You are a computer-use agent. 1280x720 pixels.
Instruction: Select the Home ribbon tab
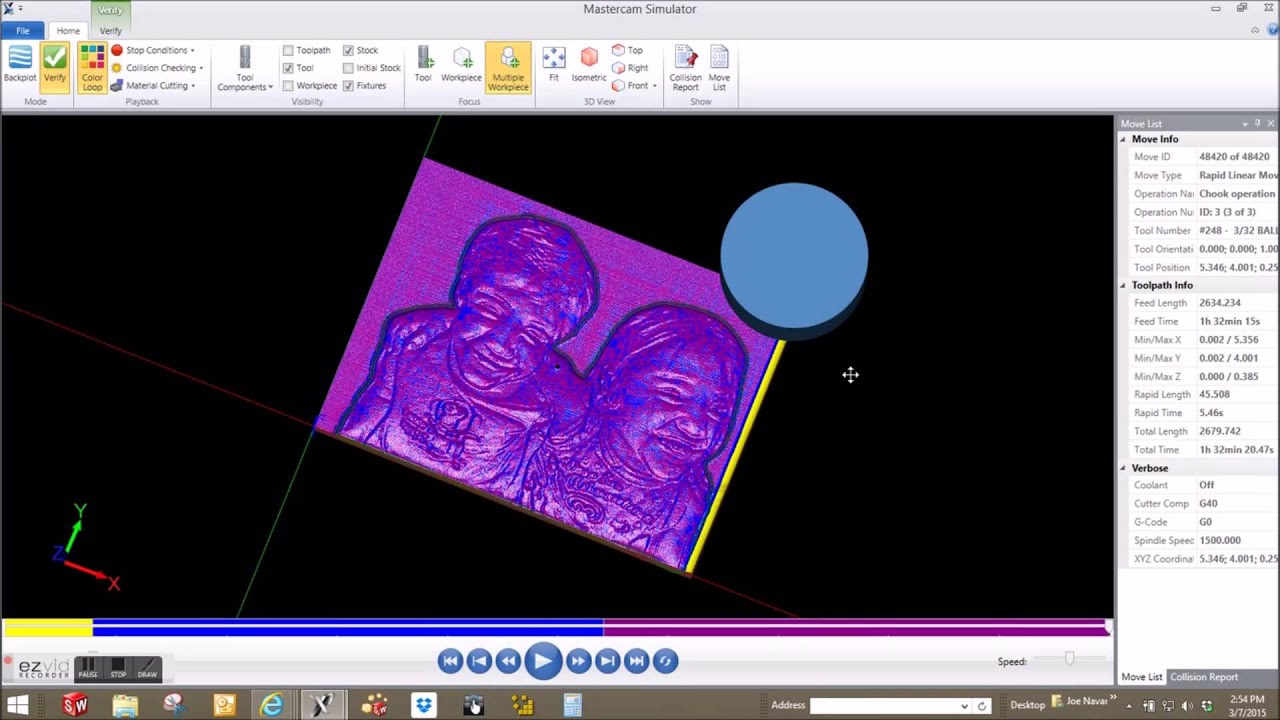pos(68,31)
